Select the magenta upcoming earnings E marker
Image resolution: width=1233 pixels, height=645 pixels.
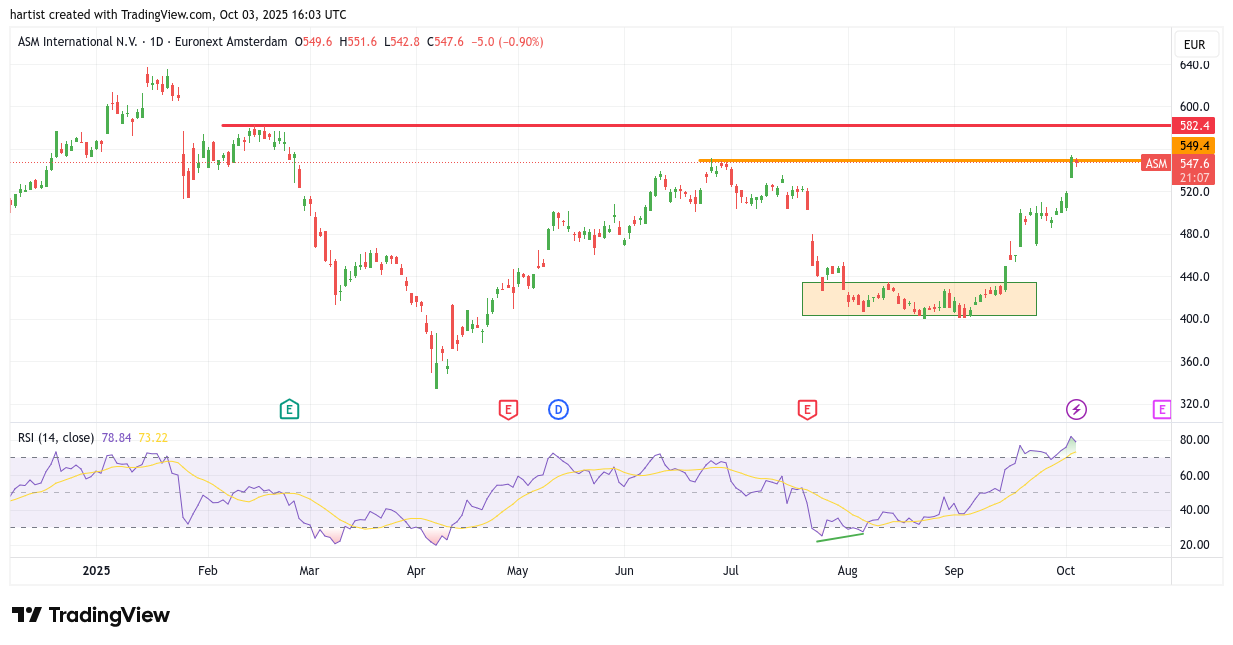[1161, 408]
